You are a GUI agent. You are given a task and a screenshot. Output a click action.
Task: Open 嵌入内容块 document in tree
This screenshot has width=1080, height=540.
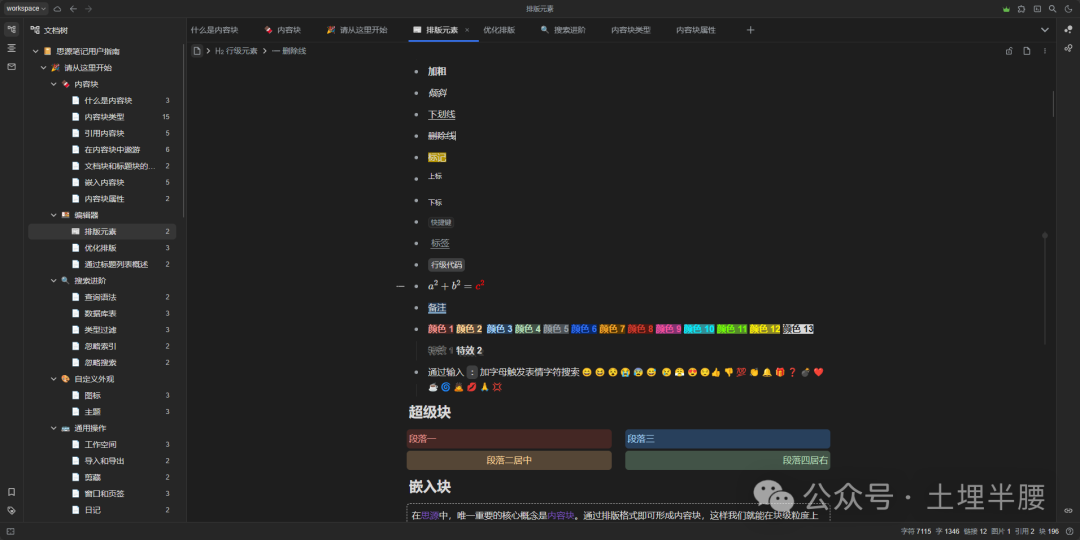tap(102, 183)
